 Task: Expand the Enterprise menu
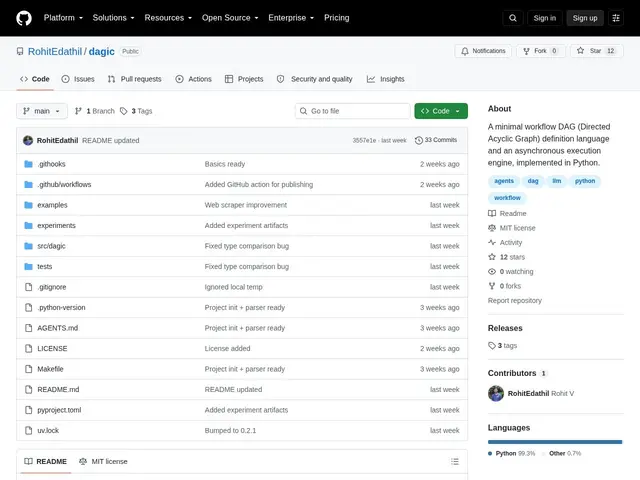point(291,18)
